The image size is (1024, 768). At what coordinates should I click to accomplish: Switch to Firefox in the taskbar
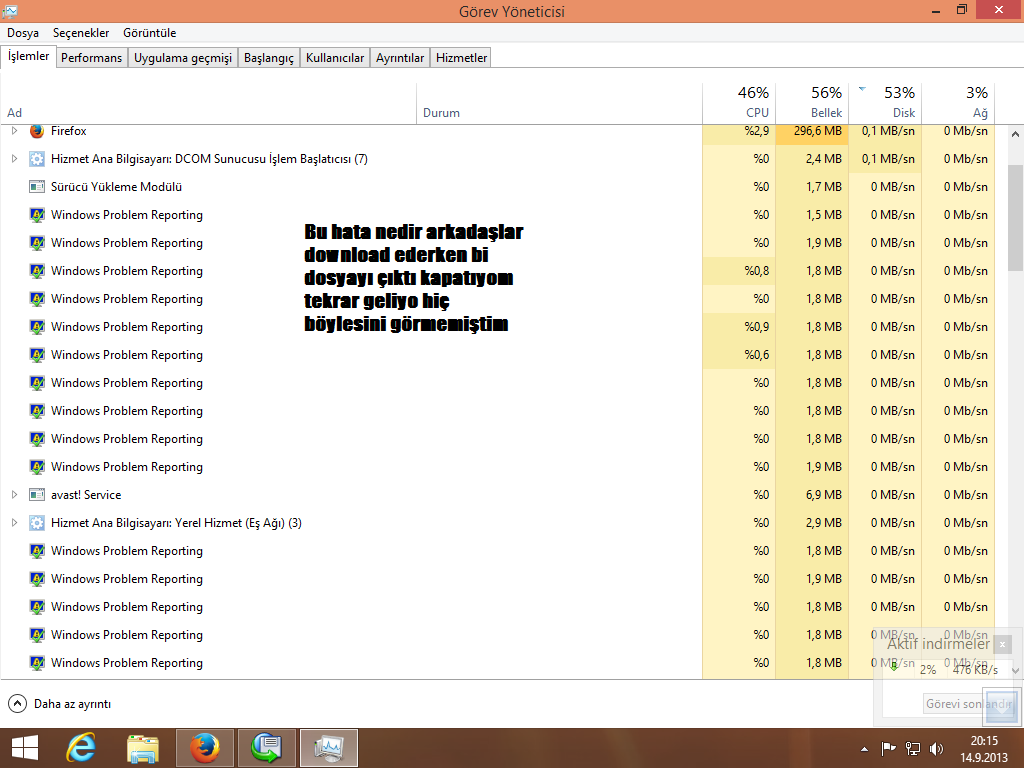click(204, 748)
